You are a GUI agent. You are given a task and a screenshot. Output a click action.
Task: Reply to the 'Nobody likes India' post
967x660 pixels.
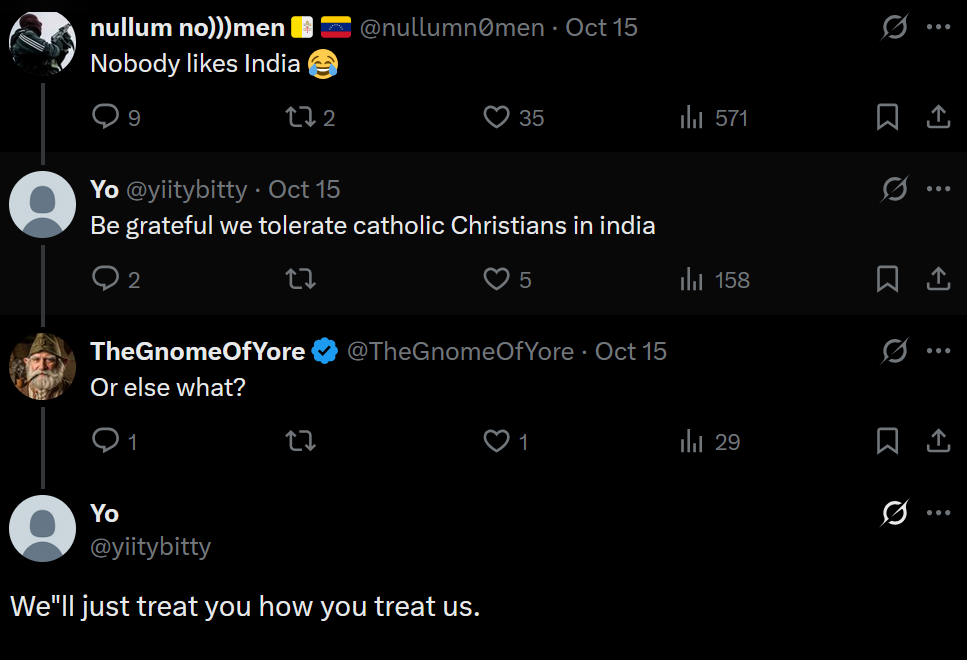pos(106,118)
